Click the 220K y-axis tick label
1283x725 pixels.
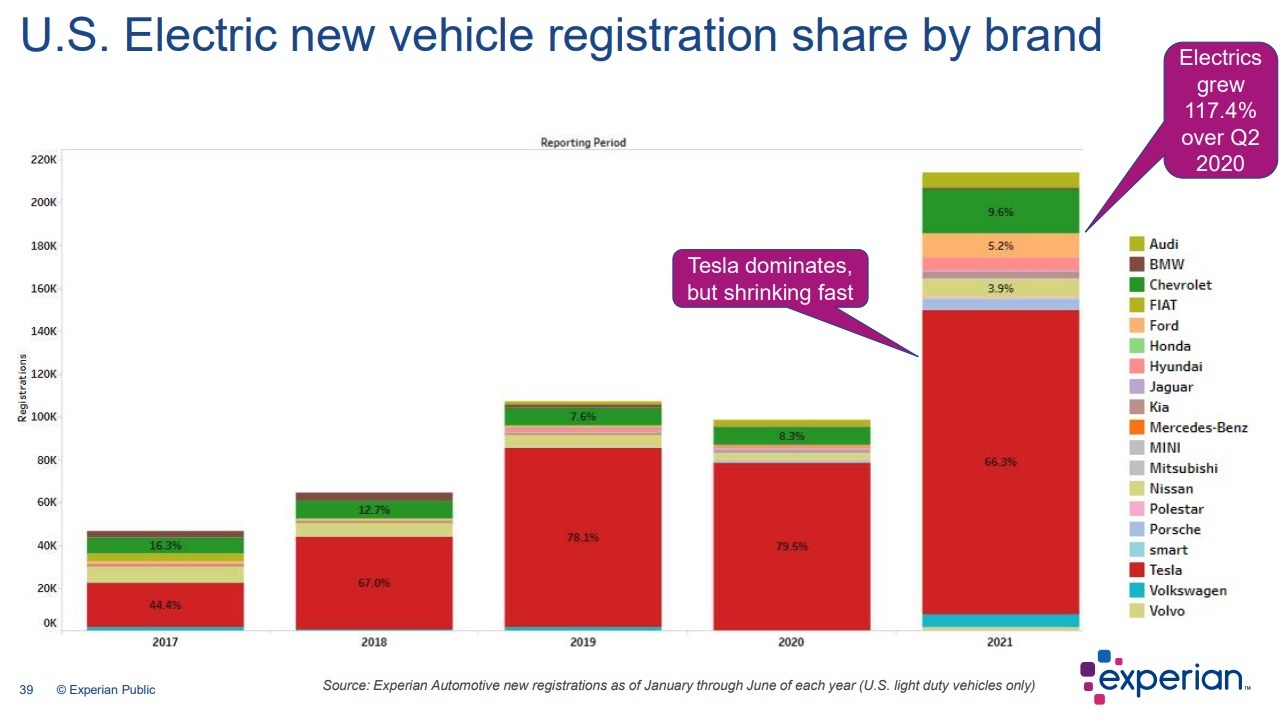point(45,159)
